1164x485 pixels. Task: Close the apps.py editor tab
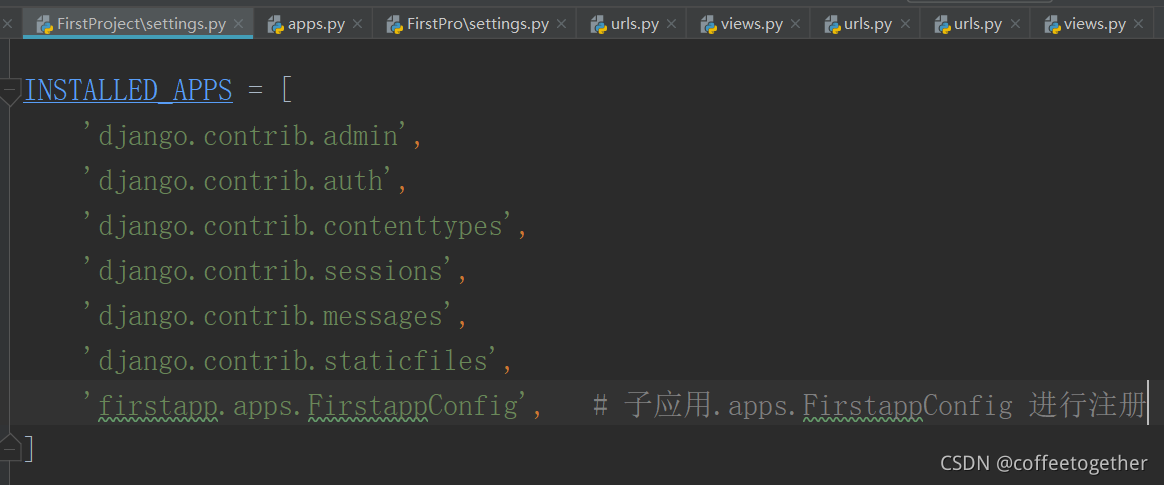(x=355, y=24)
